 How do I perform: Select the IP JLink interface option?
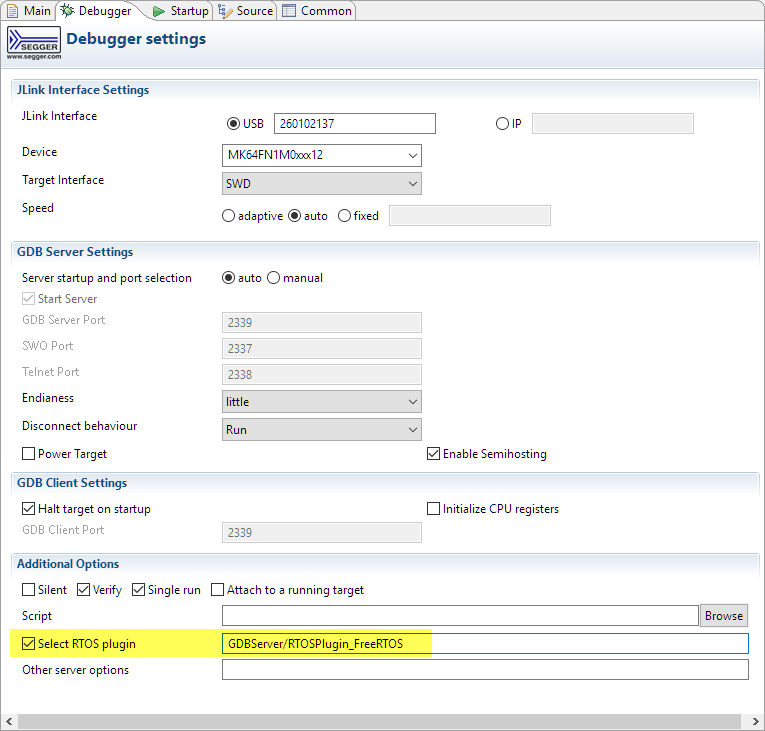pos(502,124)
